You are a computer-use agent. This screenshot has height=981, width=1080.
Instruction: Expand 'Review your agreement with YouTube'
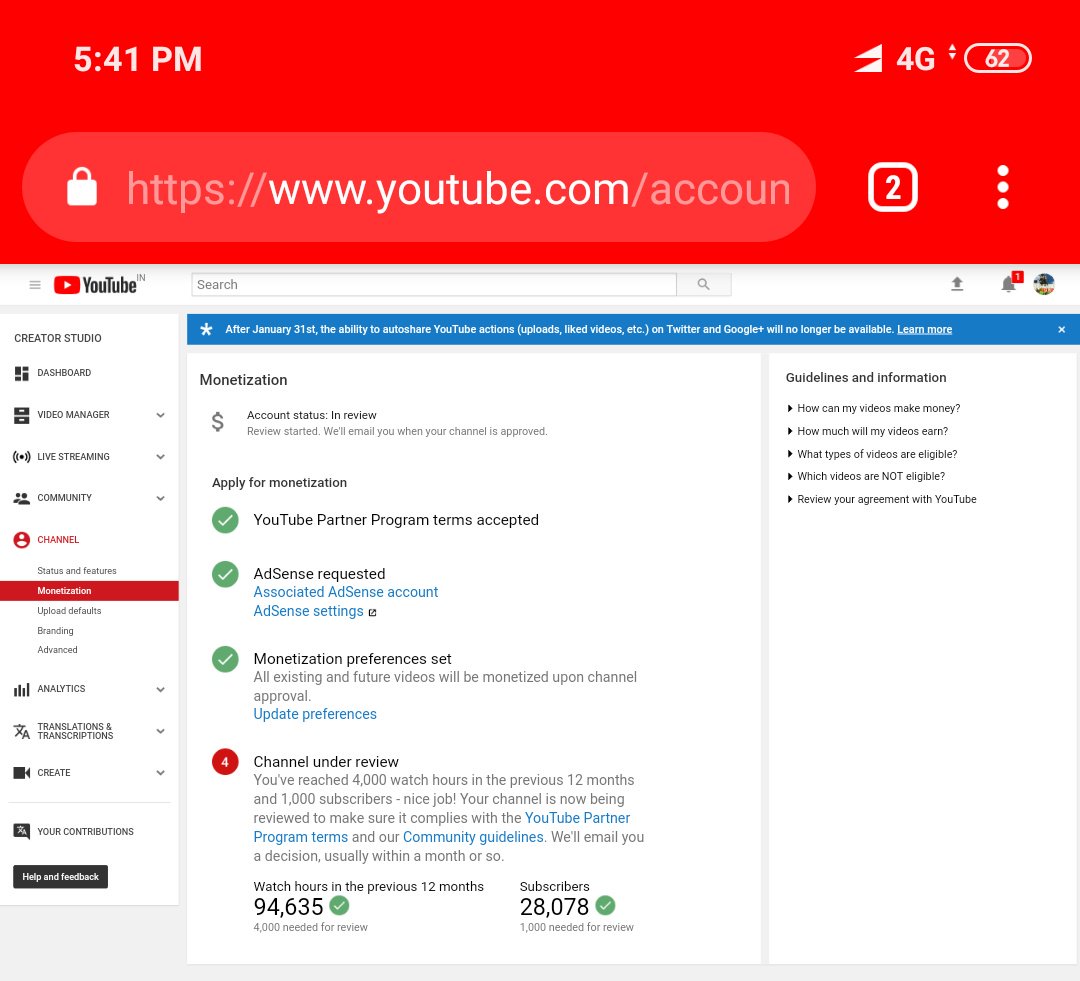pyautogui.click(x=882, y=499)
